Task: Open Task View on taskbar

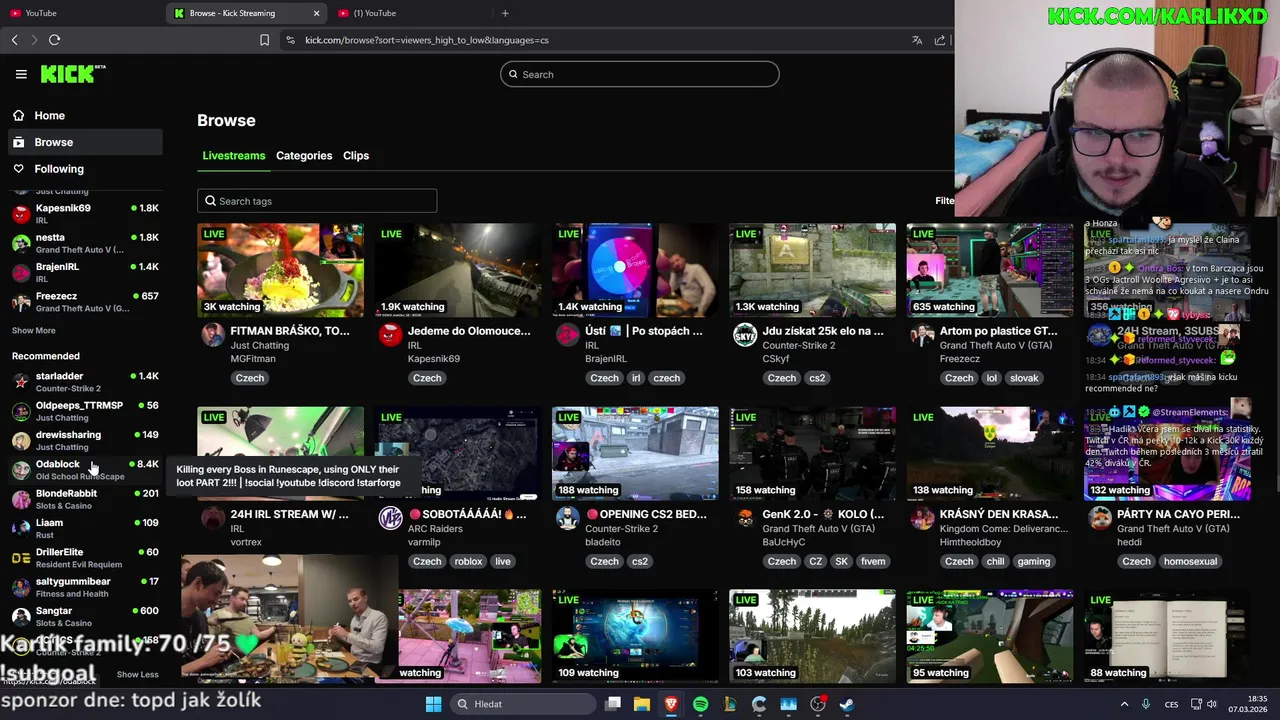Action: [613, 704]
